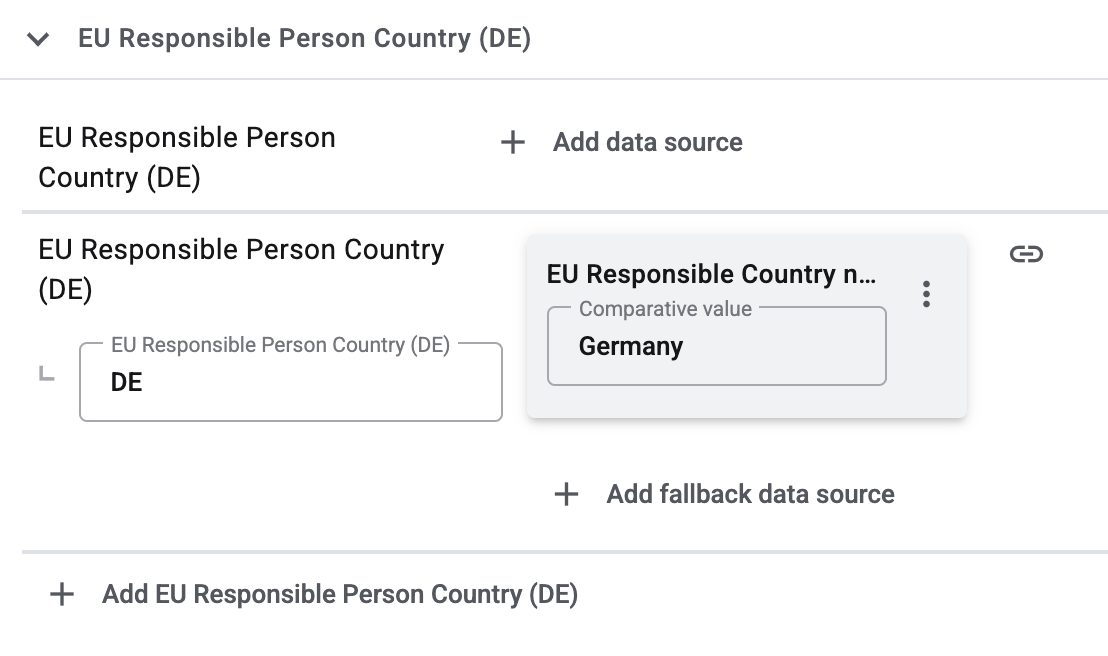Click the small floating label on the DE field
The width and height of the screenshot is (1108, 656).
tap(280, 345)
